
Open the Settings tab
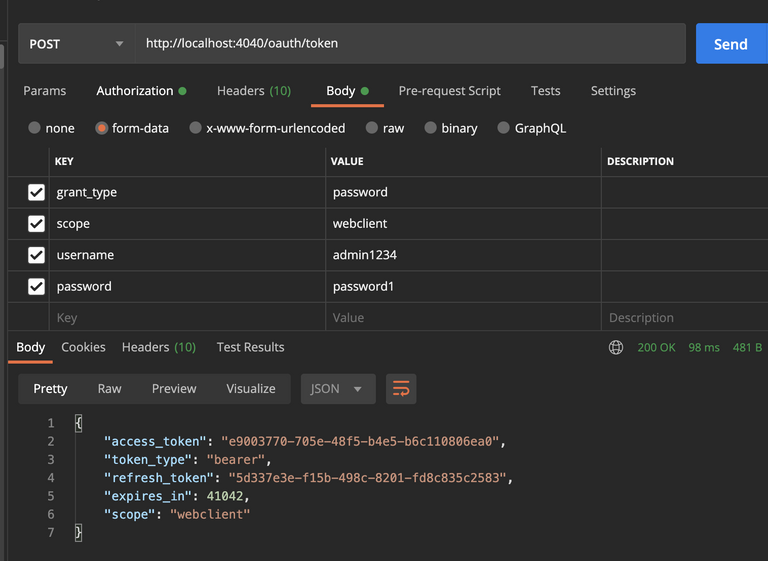pos(613,91)
